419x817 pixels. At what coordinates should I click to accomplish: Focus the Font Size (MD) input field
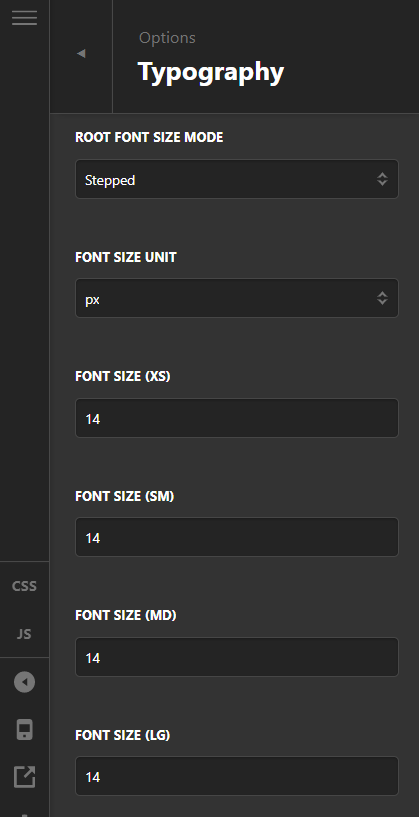tap(237, 657)
